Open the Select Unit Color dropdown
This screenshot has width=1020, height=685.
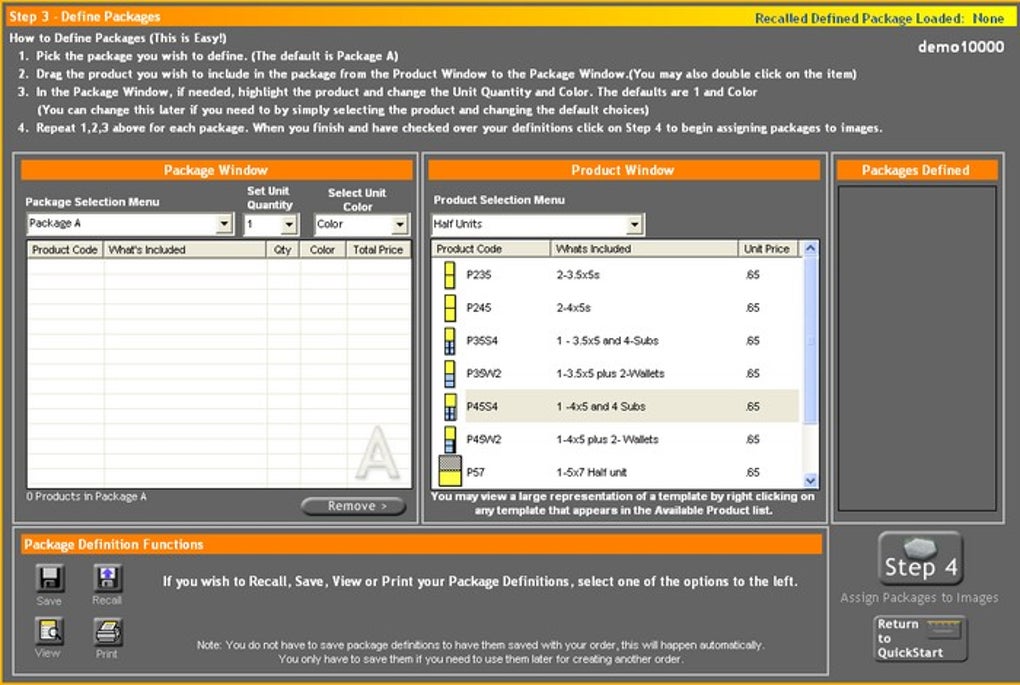pyautogui.click(x=399, y=224)
